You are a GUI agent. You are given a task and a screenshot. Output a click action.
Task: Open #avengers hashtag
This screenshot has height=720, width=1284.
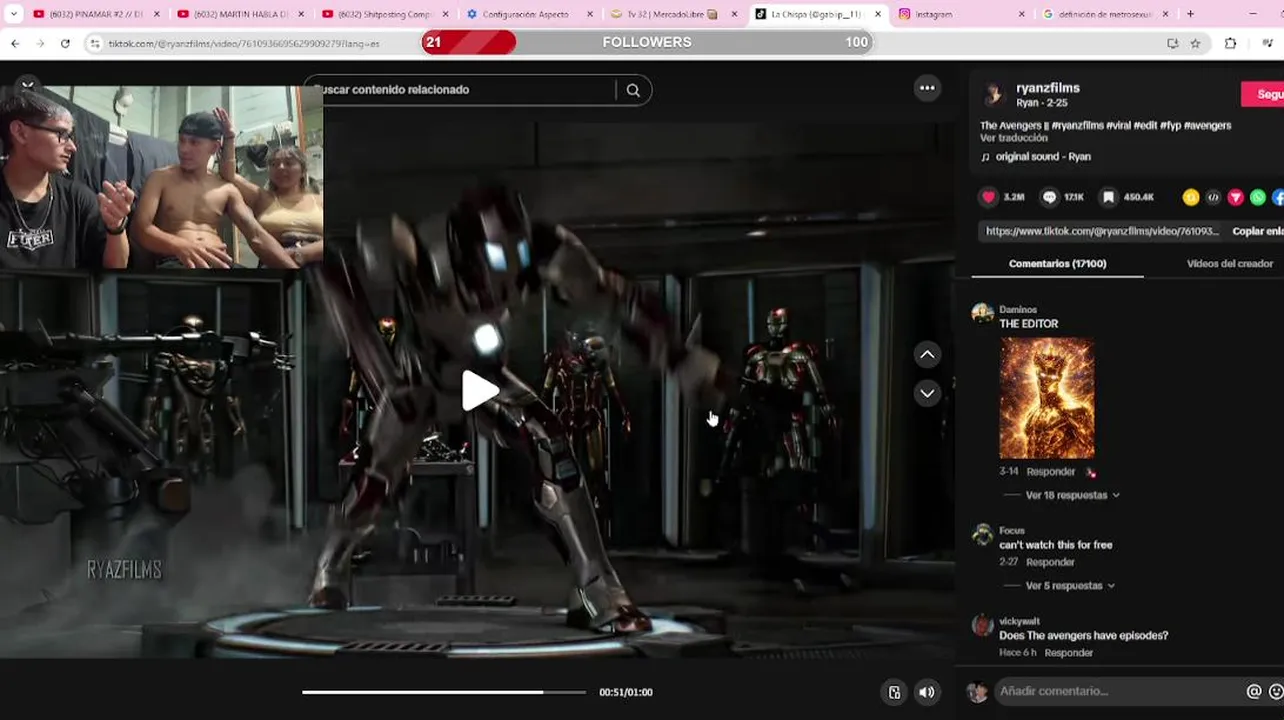(x=1207, y=126)
